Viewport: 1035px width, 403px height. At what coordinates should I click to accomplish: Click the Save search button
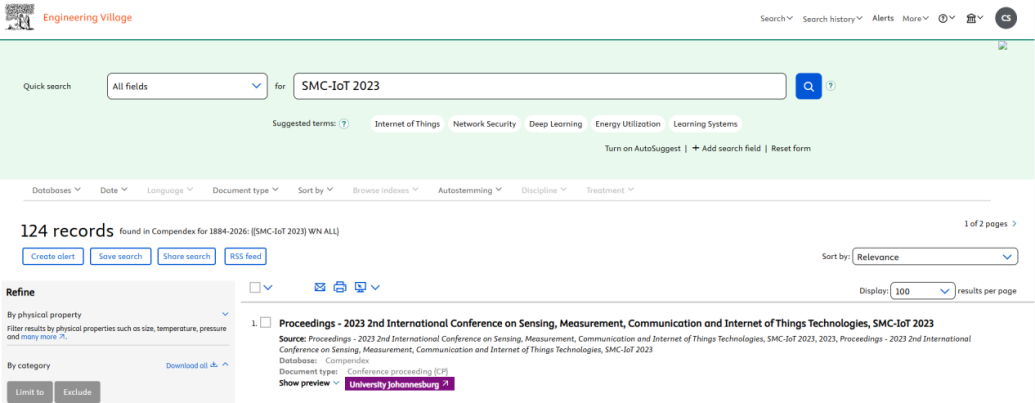121,256
